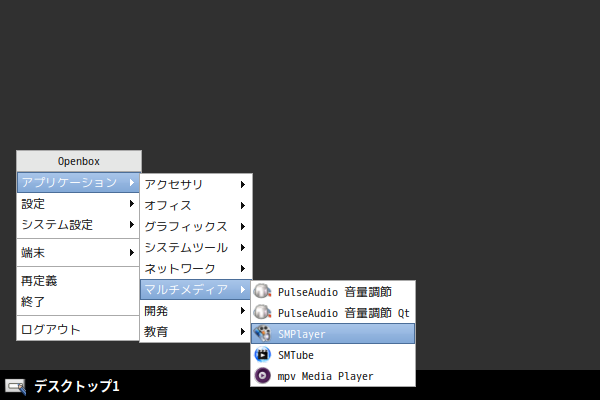Expand the arrow next to 教育

[243, 331]
